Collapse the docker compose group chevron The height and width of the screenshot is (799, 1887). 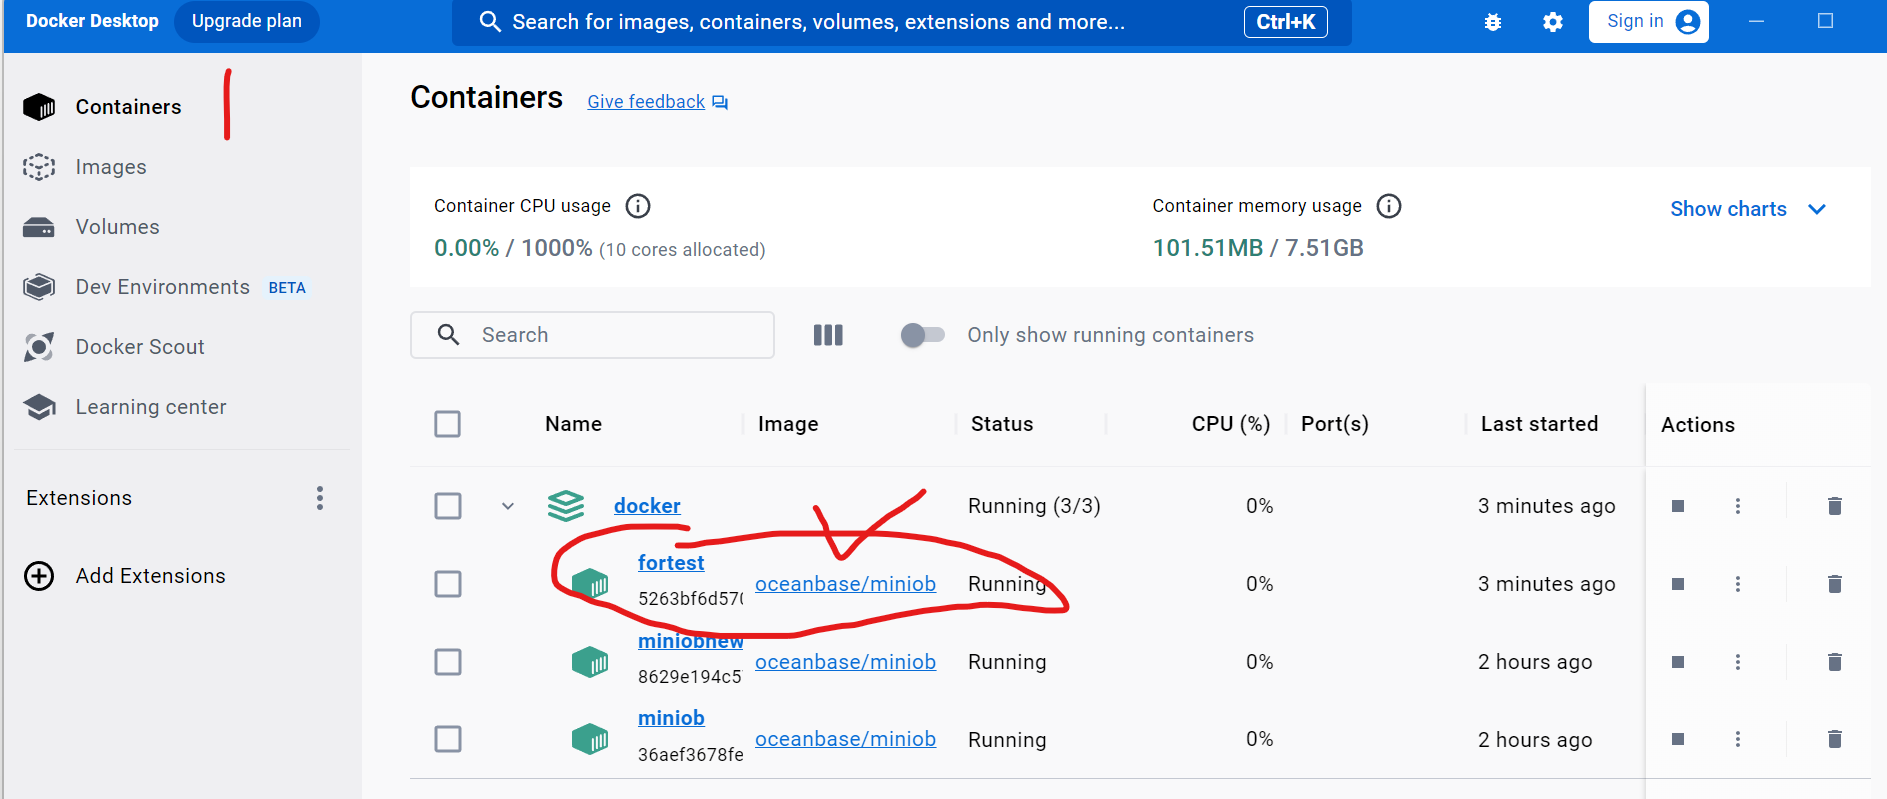(508, 506)
